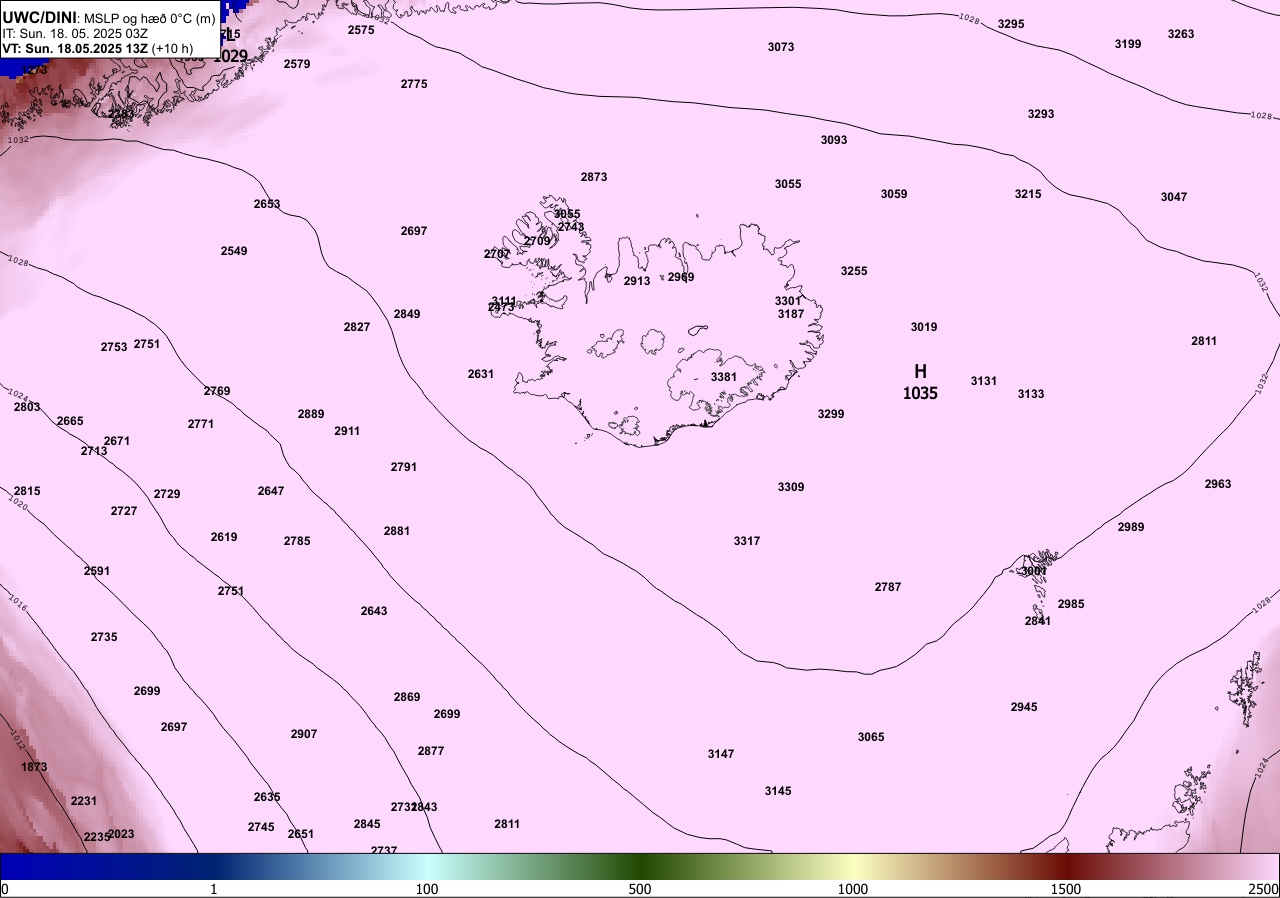Click the height value 3381 over Iceland

(724, 377)
